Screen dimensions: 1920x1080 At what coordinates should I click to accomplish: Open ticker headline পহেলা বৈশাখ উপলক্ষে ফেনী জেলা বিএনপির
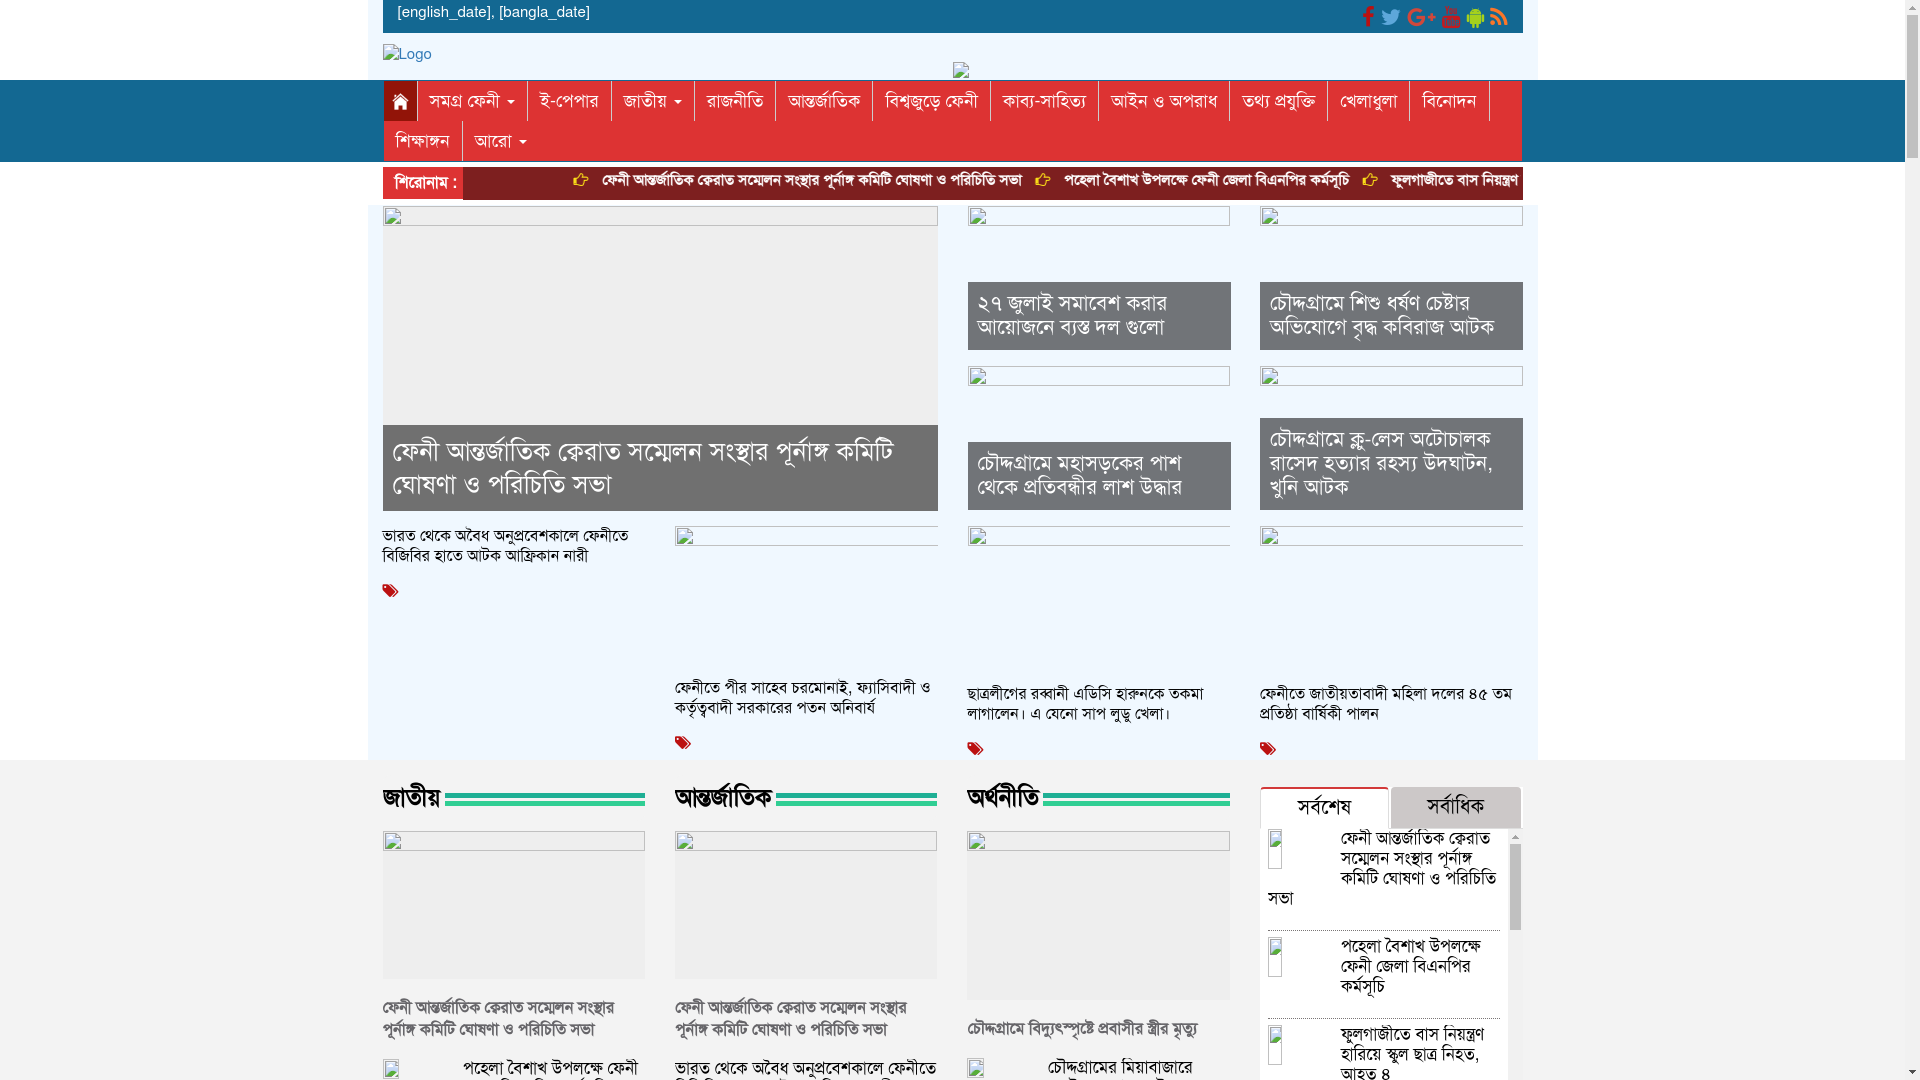[x=1205, y=181]
